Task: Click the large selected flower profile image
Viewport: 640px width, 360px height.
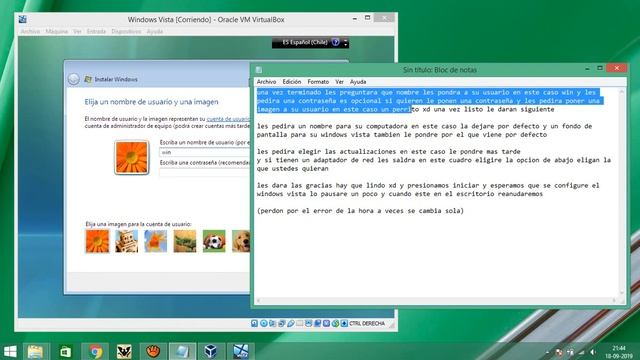Action: coord(131,158)
